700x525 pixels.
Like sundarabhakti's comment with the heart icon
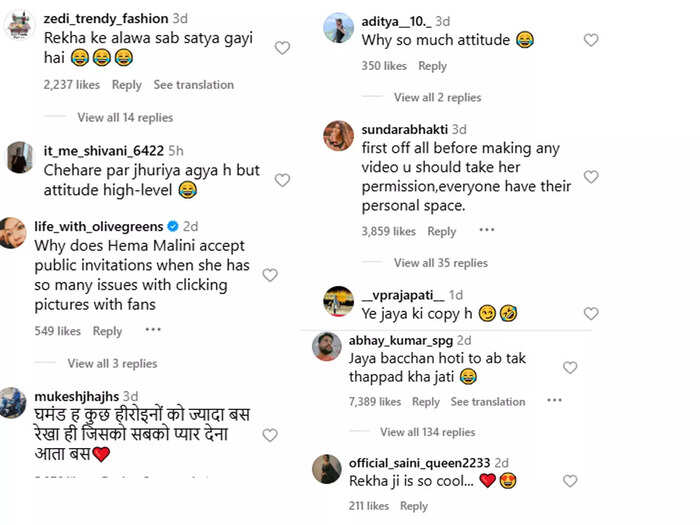point(591,177)
